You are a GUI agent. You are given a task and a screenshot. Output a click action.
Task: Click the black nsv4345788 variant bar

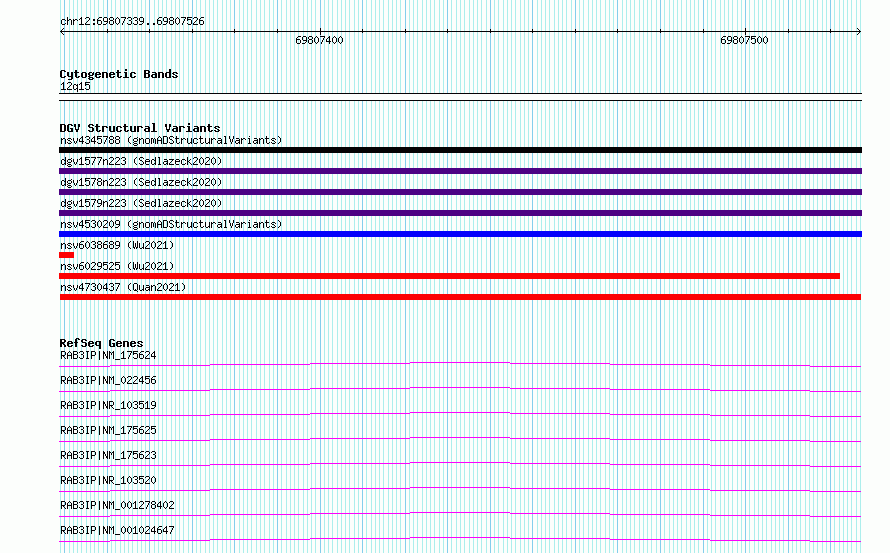(460, 150)
